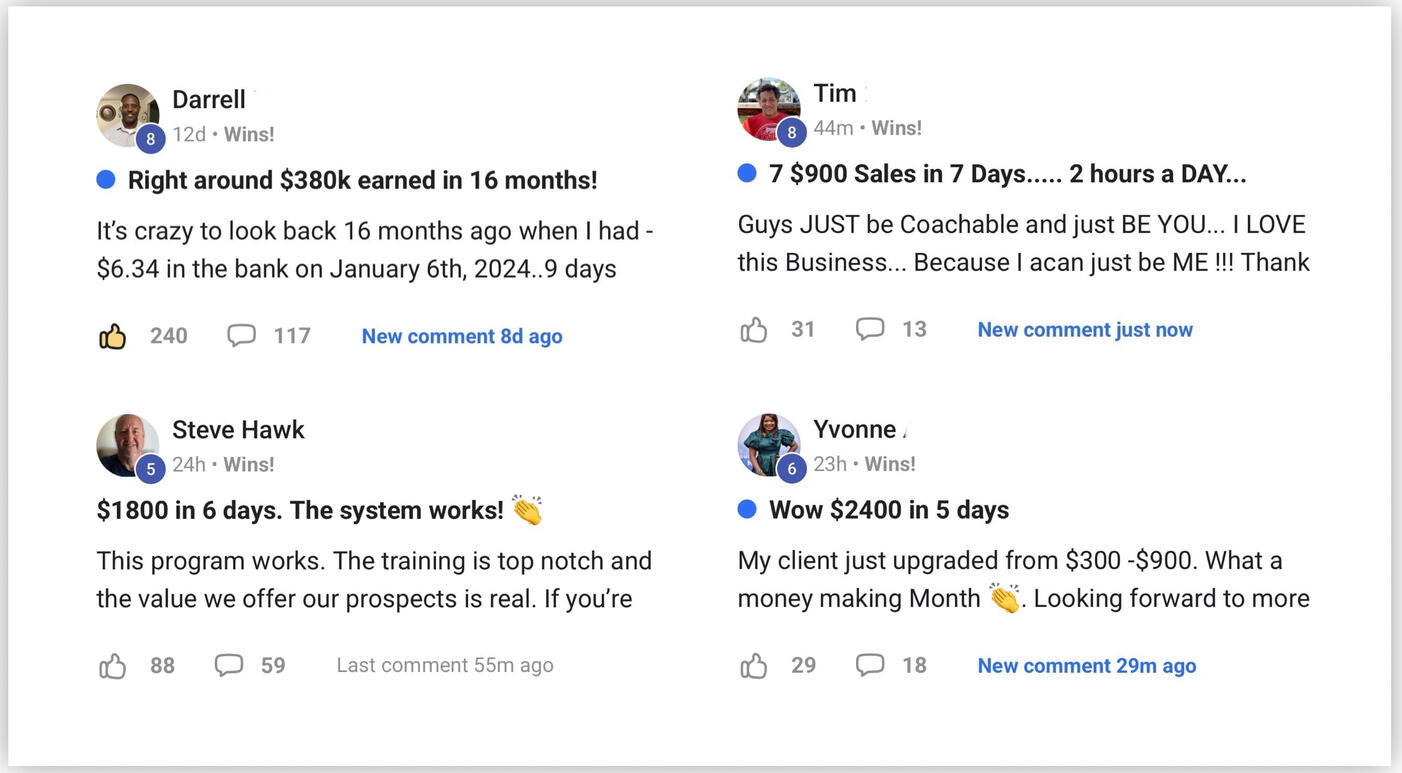Open comment icon on Steve Hawk's post

[x=229, y=665]
